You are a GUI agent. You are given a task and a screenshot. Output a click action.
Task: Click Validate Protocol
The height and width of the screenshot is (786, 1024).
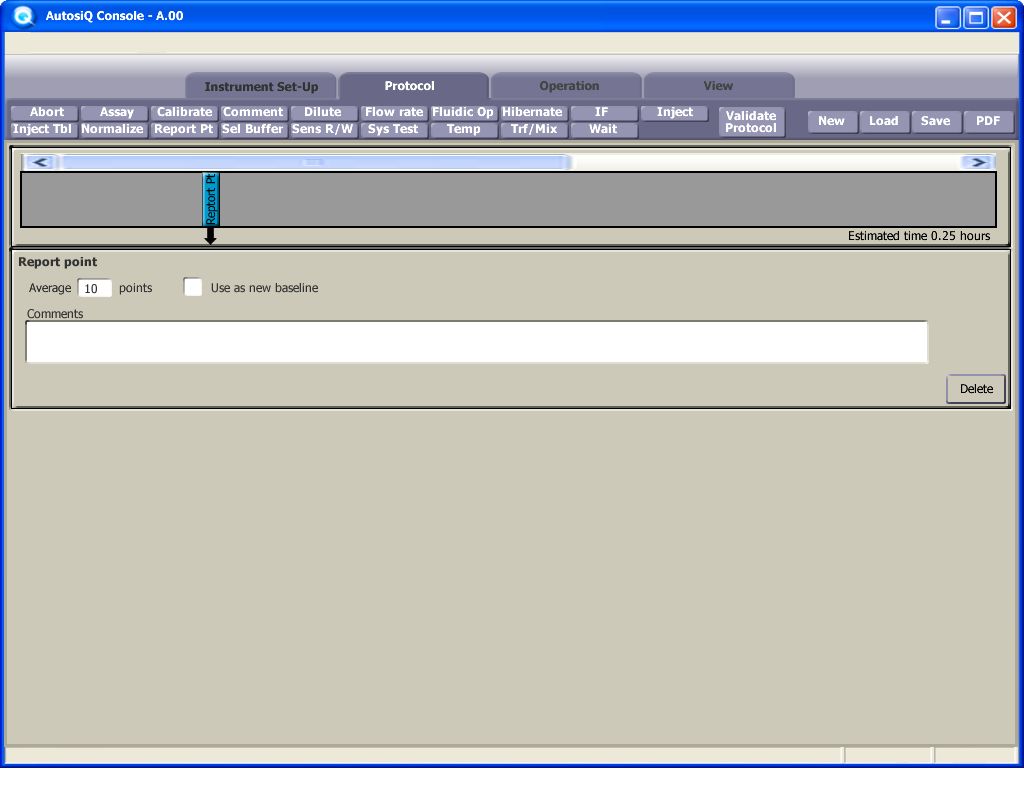pyautogui.click(x=751, y=121)
